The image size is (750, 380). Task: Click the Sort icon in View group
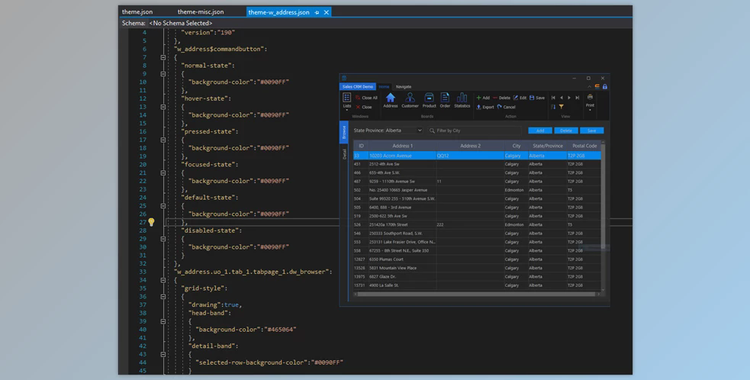click(x=553, y=107)
